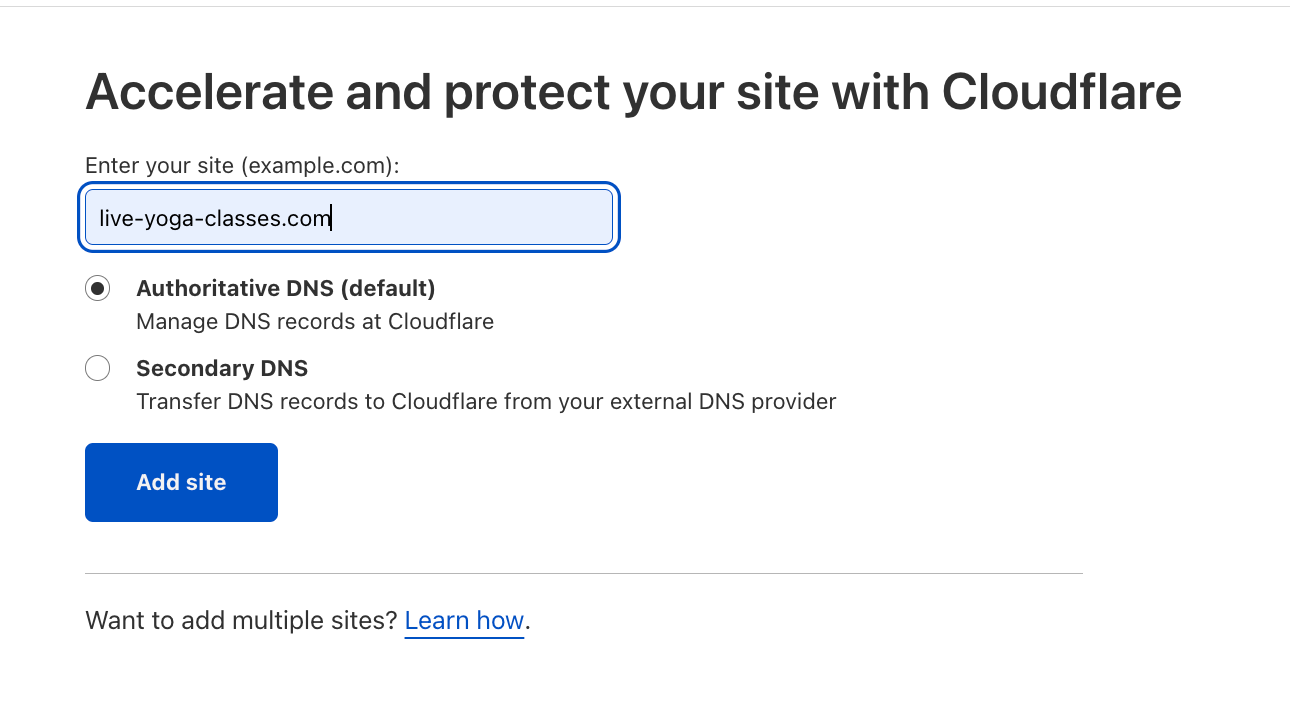
Task: Open the Learn how link
Action: [x=464, y=621]
